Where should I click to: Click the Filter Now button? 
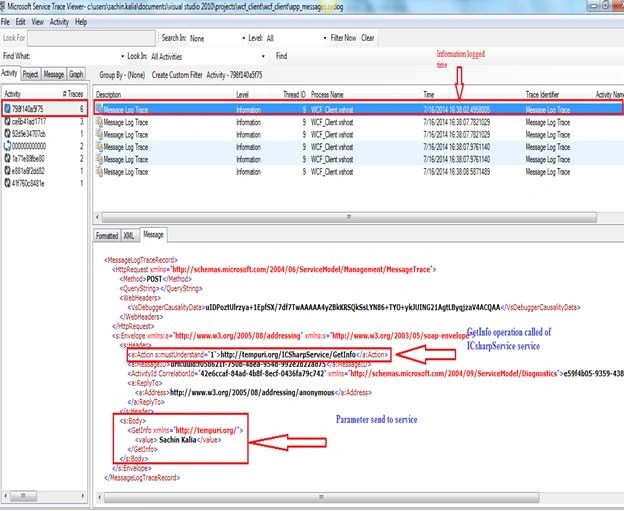343,38
